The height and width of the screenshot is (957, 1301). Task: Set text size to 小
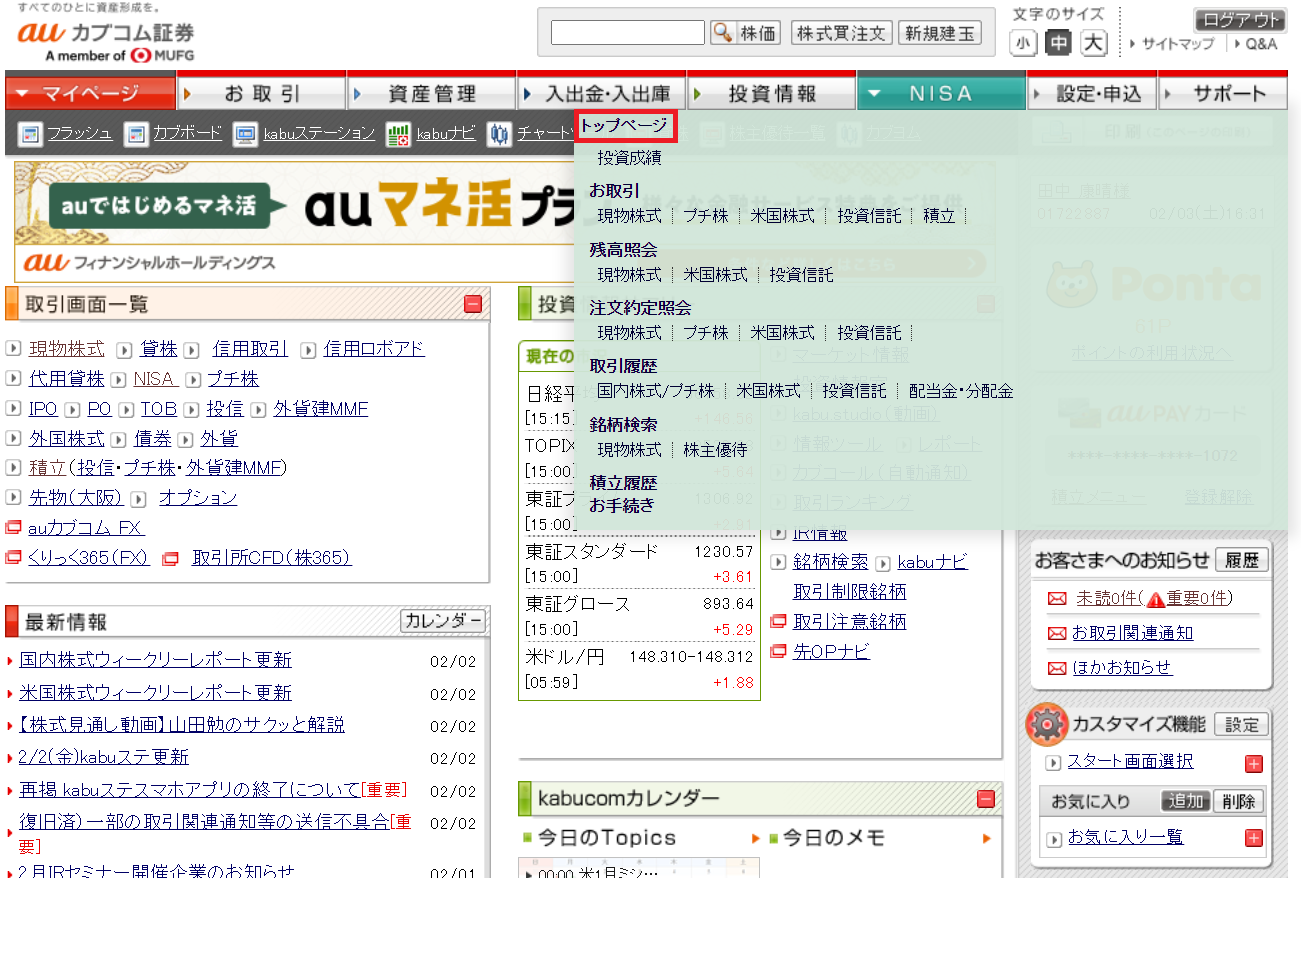1023,43
